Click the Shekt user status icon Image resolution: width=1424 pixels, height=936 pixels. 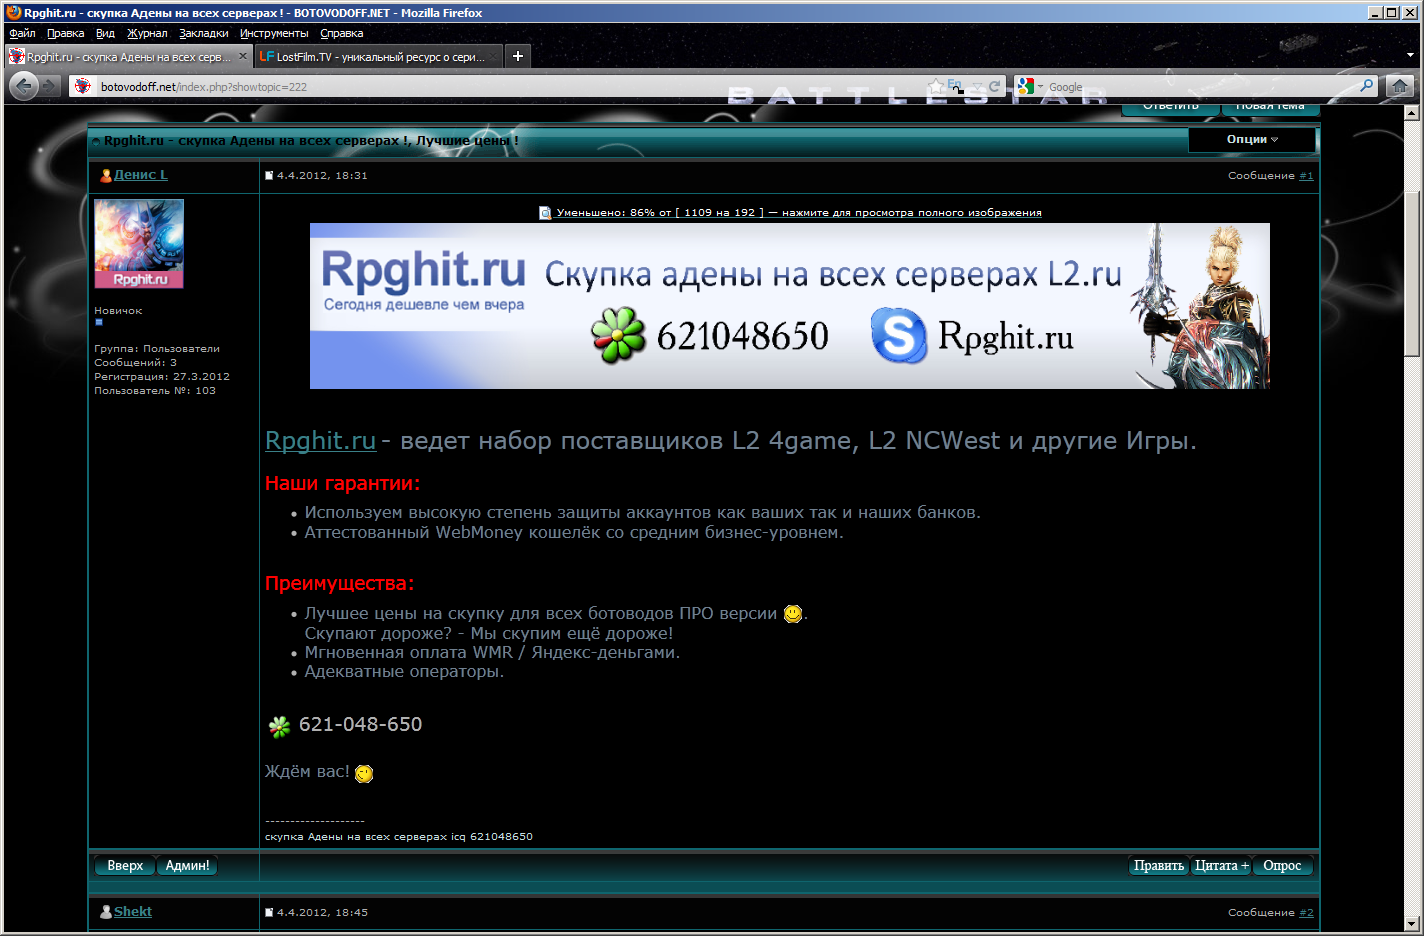click(x=106, y=912)
